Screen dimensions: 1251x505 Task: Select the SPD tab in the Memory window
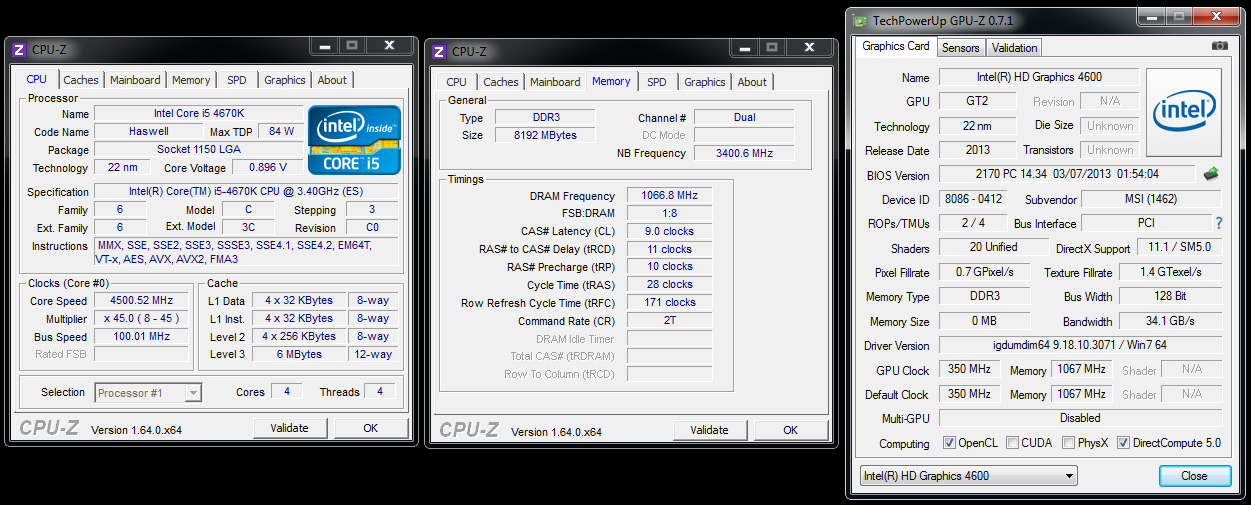(x=657, y=82)
